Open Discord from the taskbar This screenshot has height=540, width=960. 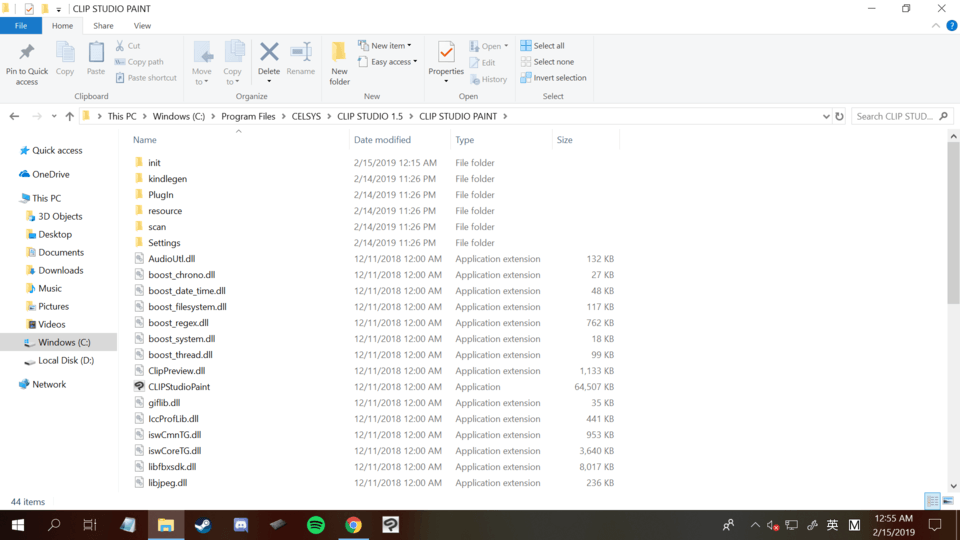tap(241, 525)
